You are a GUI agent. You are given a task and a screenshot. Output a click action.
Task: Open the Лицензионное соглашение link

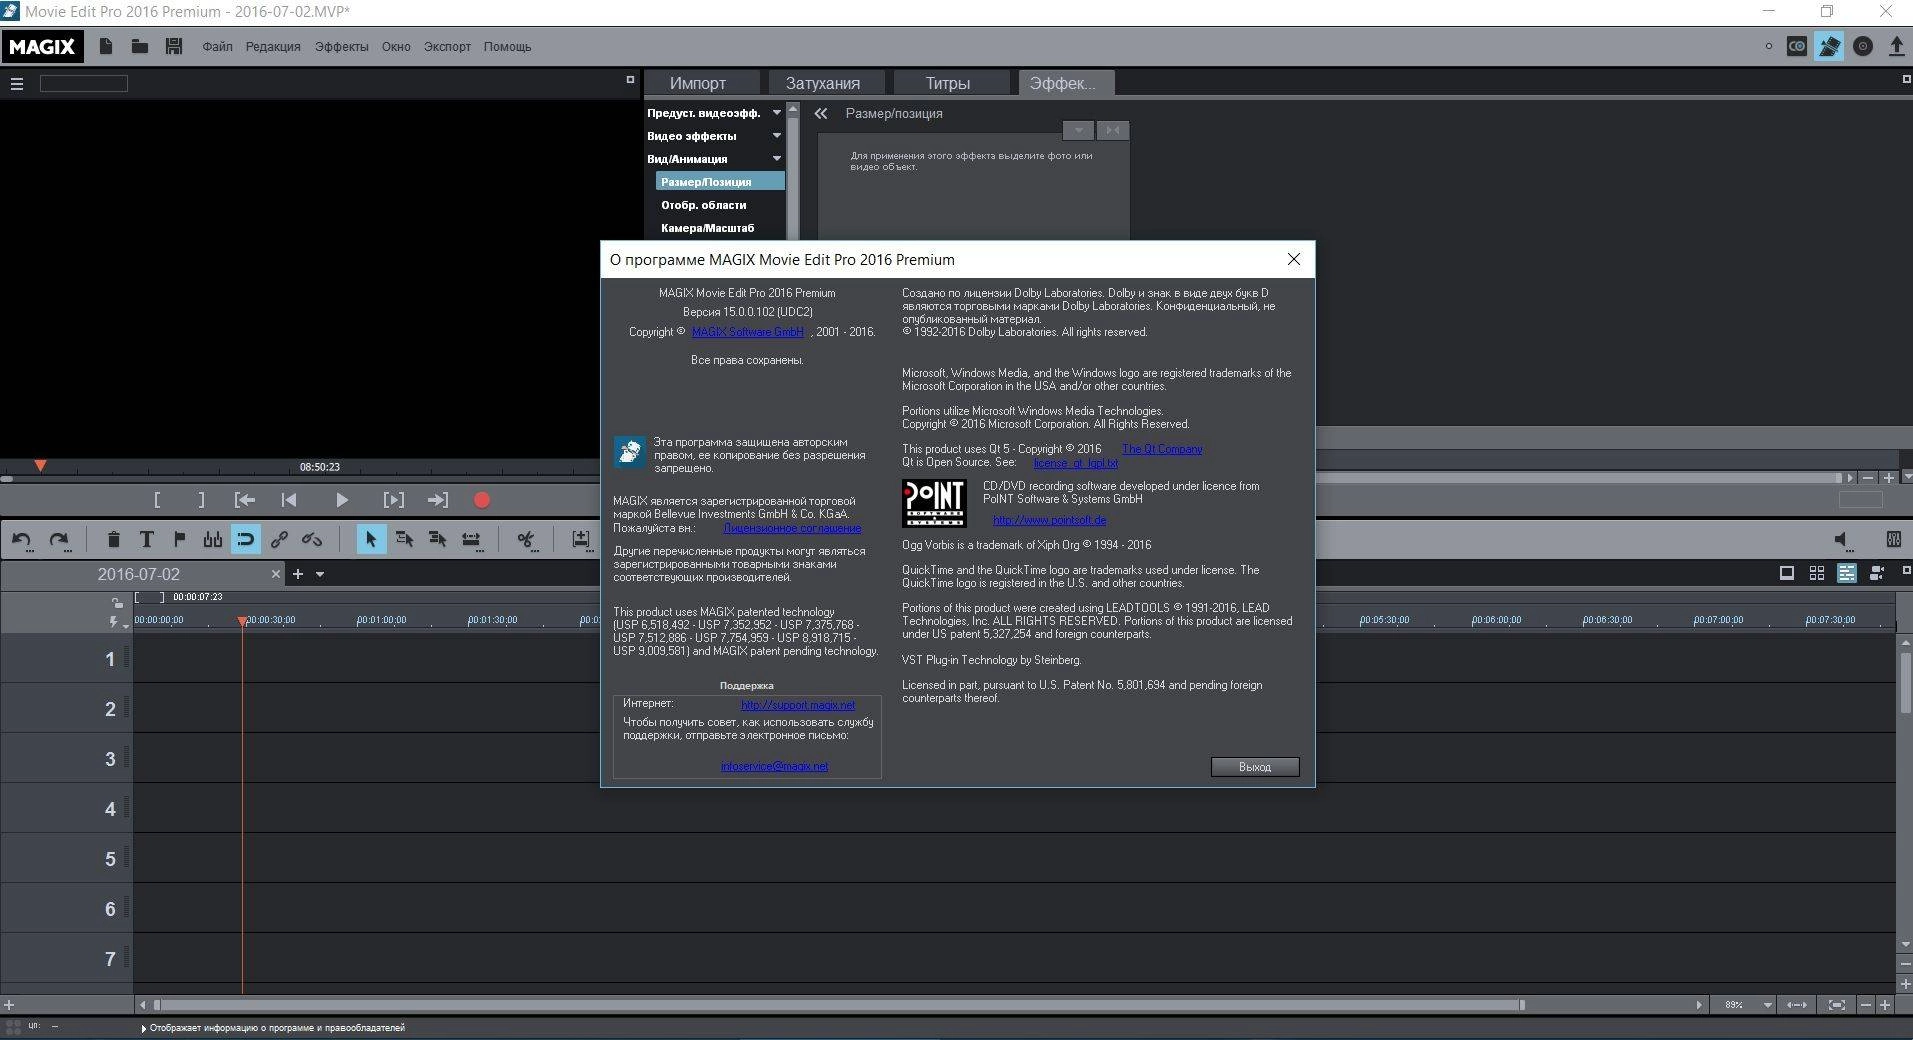(792, 528)
